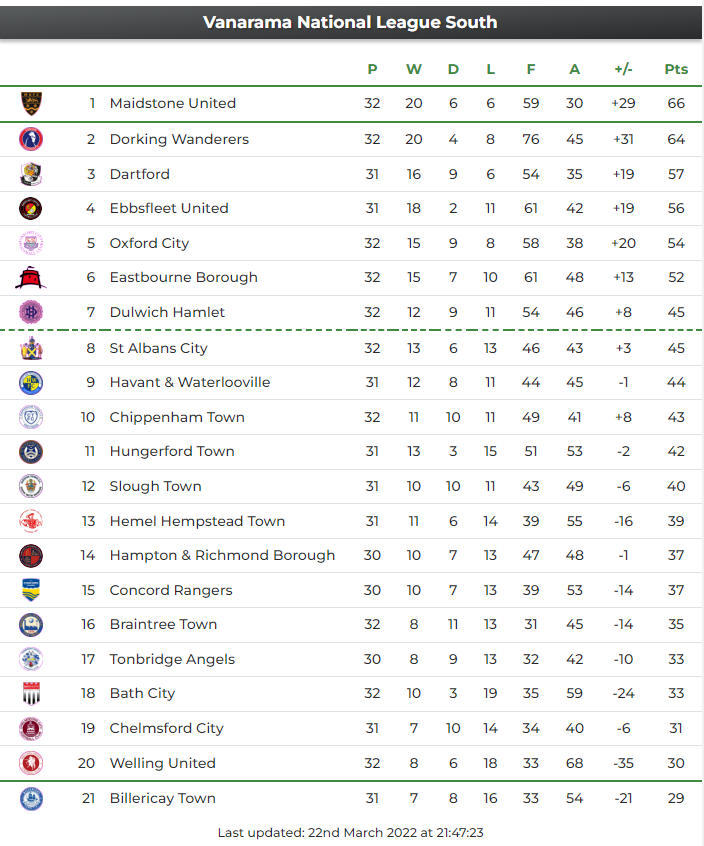This screenshot has width=704, height=846.
Task: Click the Welling United club crest
Action: coord(31,763)
